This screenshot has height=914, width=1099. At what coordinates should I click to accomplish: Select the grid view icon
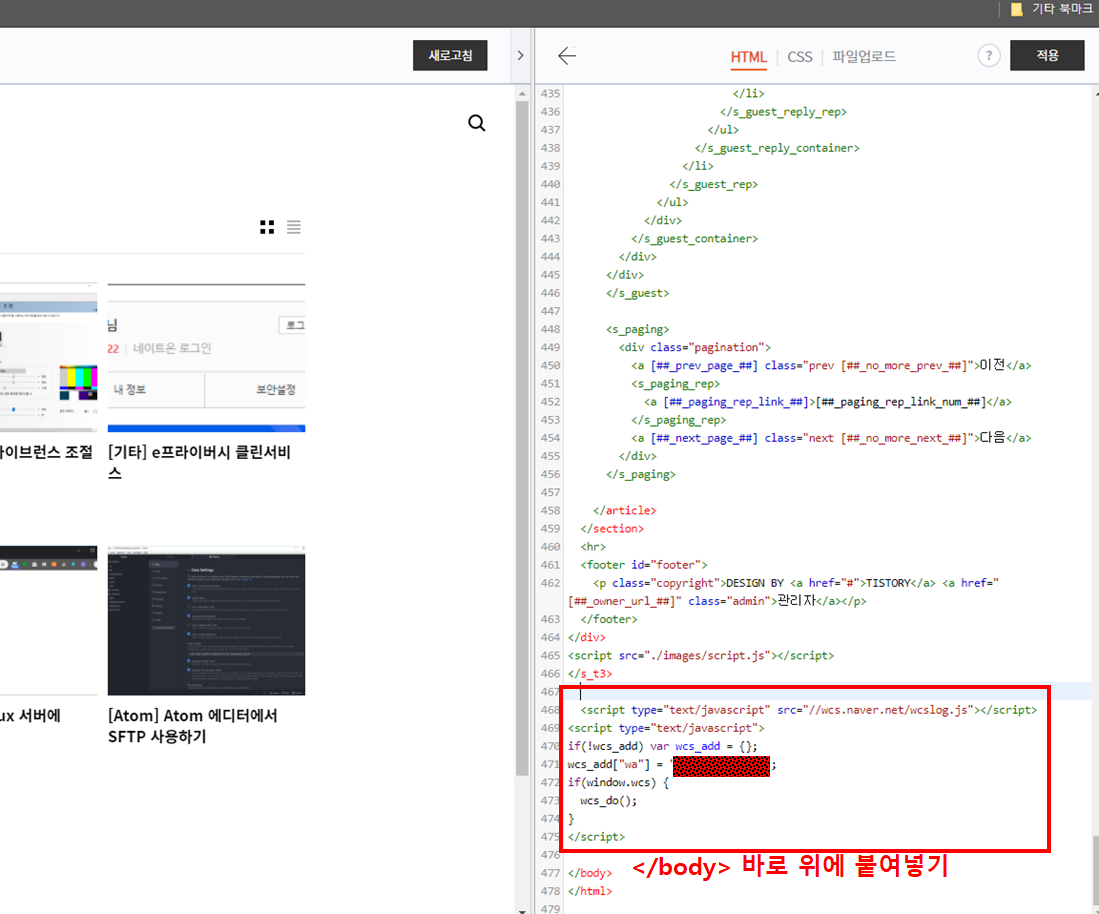pyautogui.click(x=267, y=227)
